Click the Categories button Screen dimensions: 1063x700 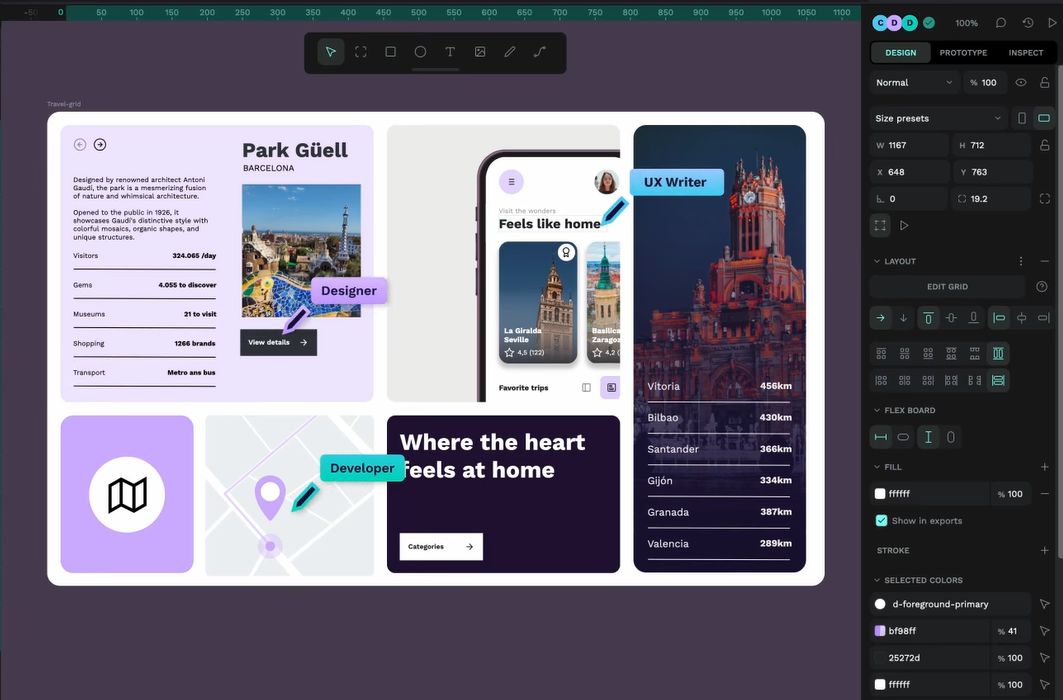tap(441, 547)
